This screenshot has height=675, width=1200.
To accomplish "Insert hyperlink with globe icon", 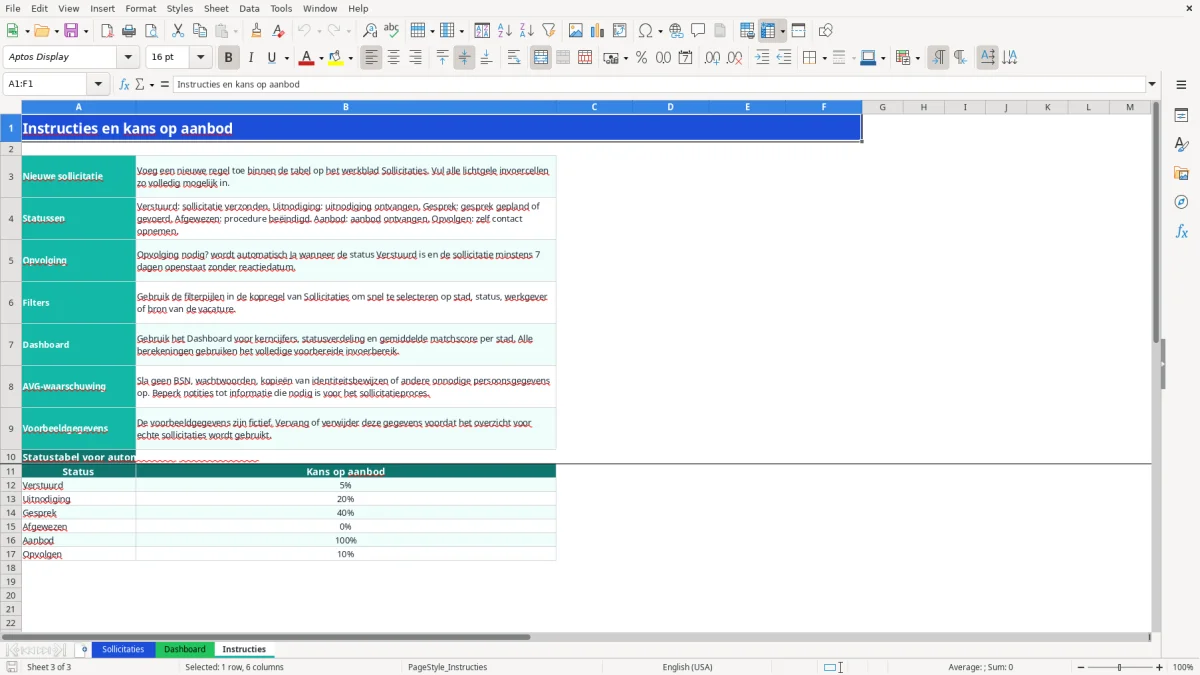I will 677,31.
